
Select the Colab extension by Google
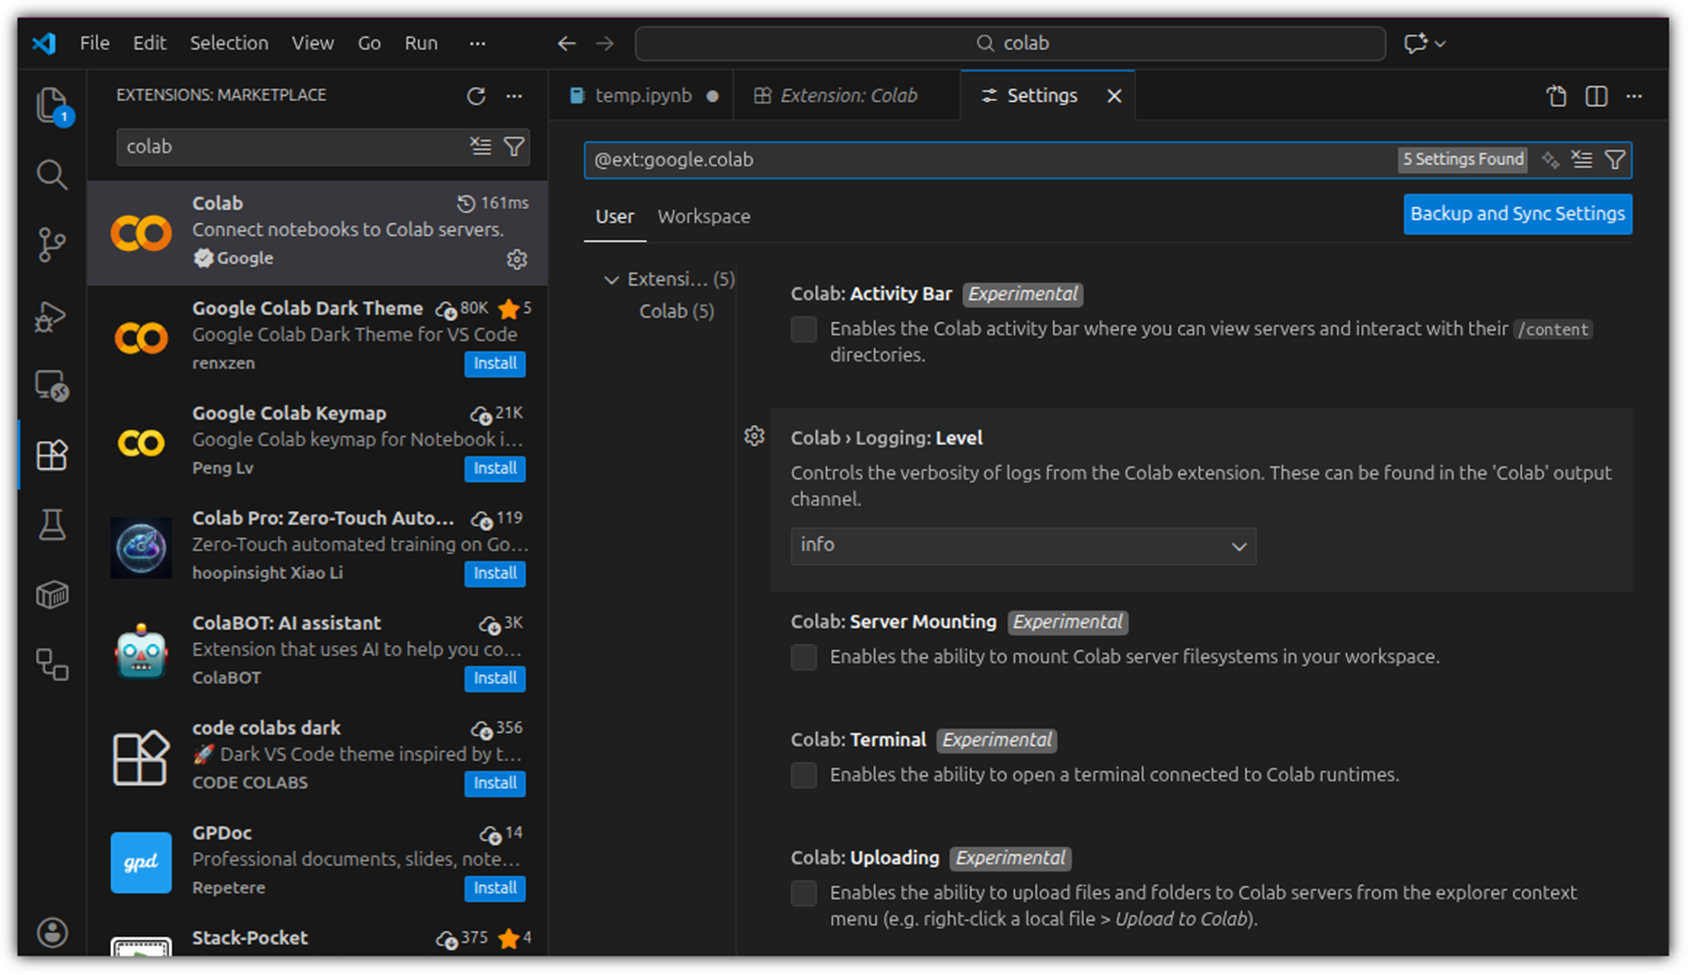pyautogui.click(x=318, y=232)
